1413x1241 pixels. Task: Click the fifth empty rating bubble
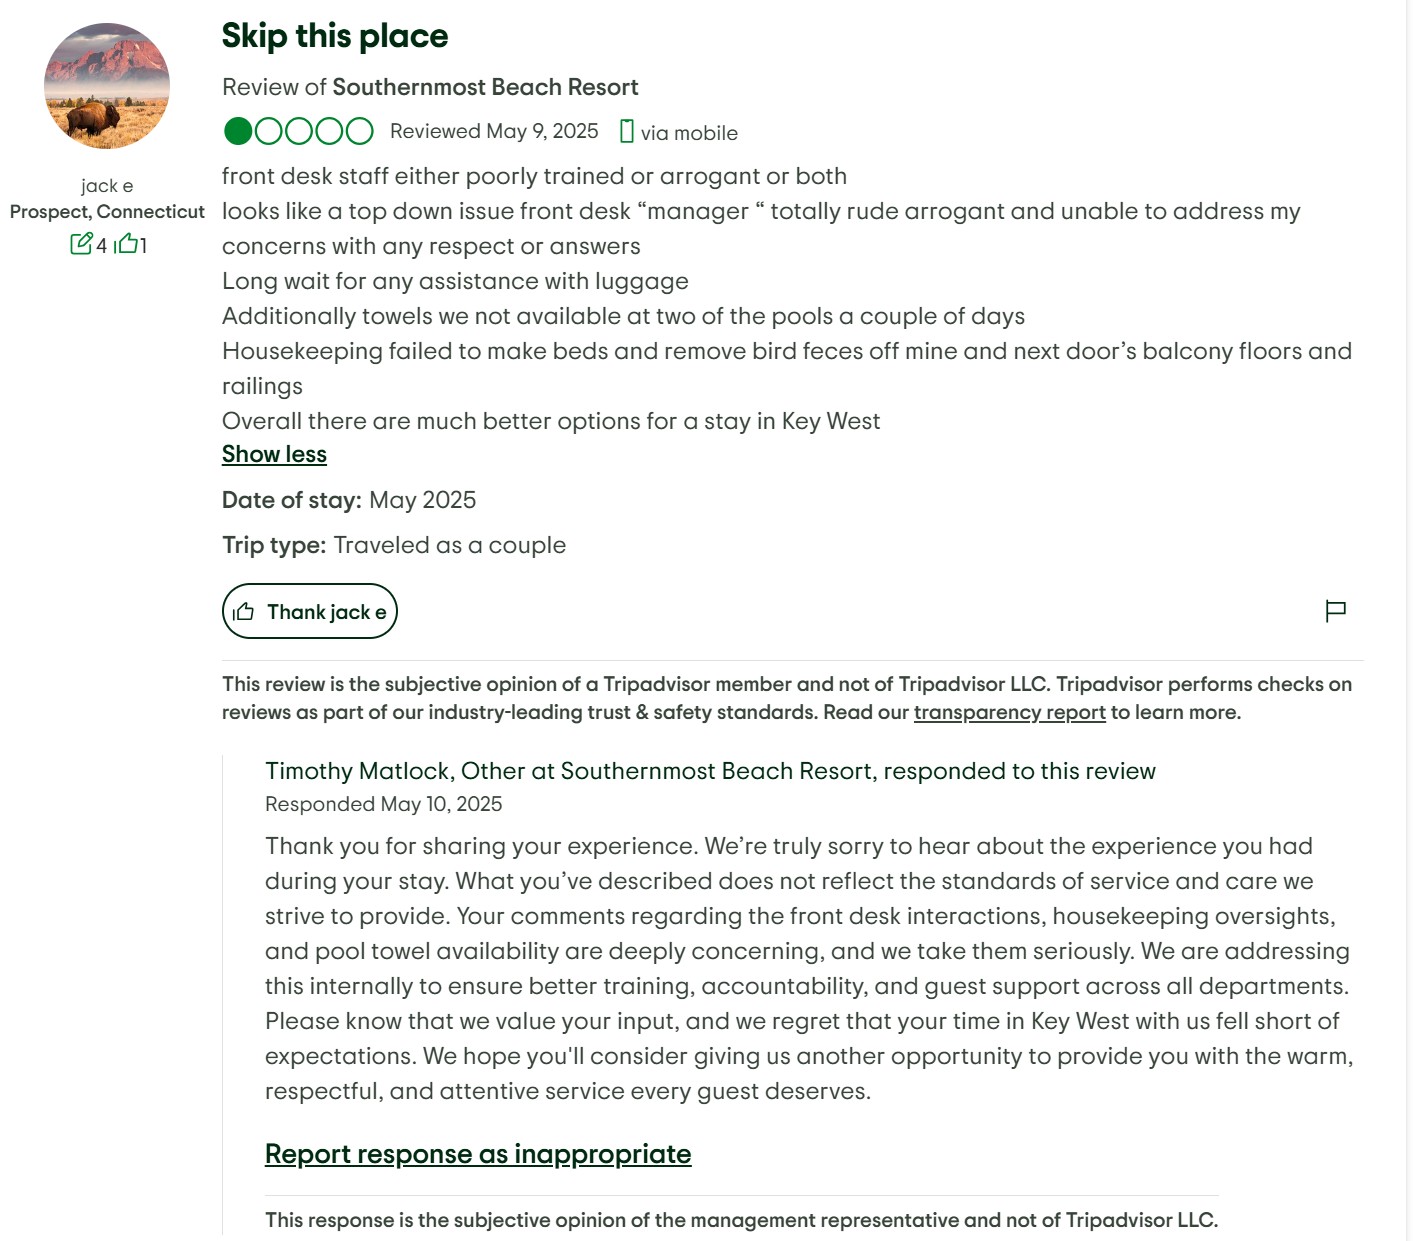(x=359, y=131)
